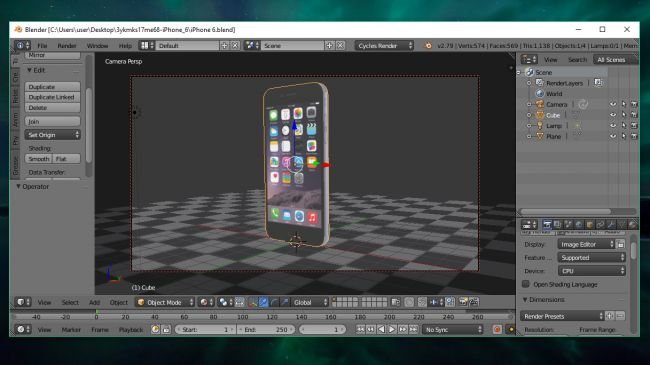Open the Properties editor type selector icon
Image resolution: width=650 pixels, height=365 pixels.
click(529, 225)
